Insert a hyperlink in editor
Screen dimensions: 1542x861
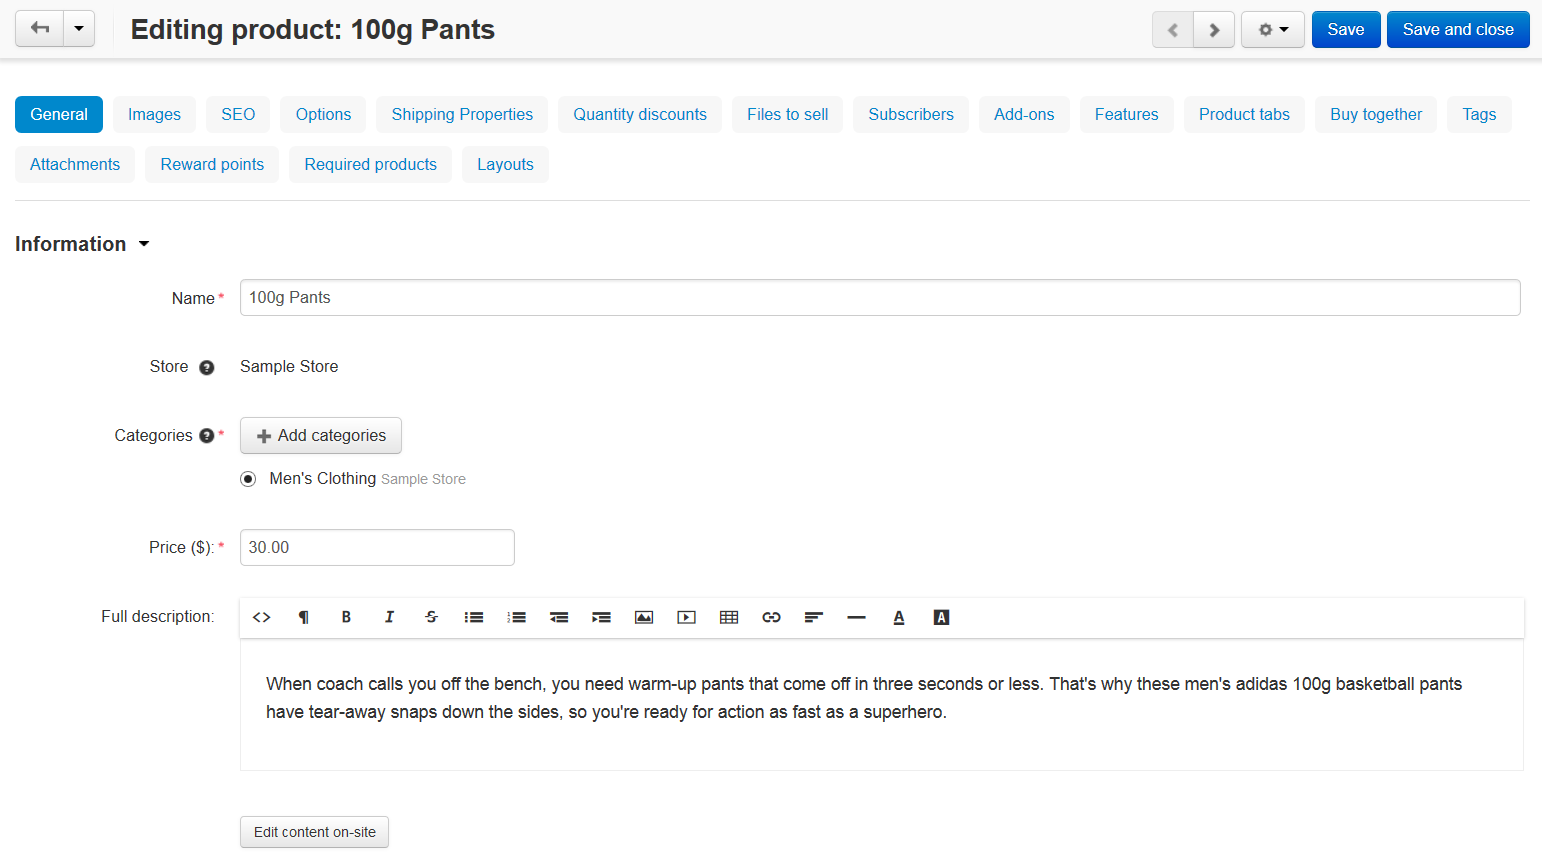click(x=771, y=617)
